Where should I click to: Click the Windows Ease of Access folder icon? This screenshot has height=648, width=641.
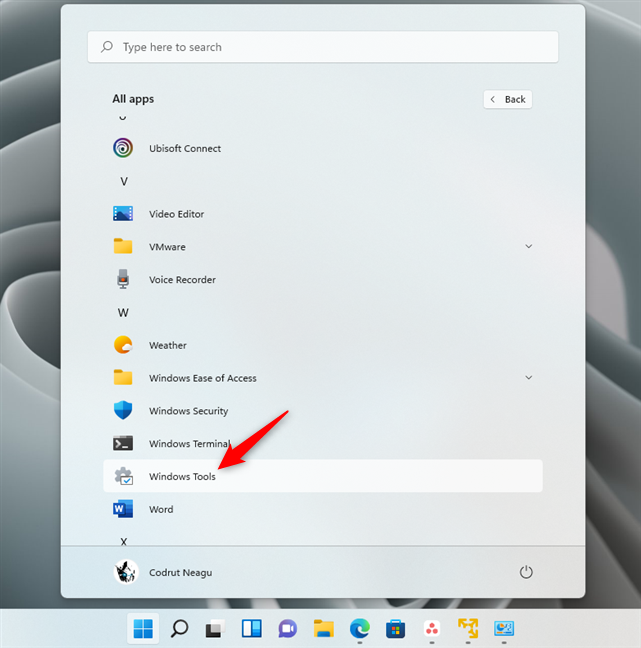coord(123,377)
